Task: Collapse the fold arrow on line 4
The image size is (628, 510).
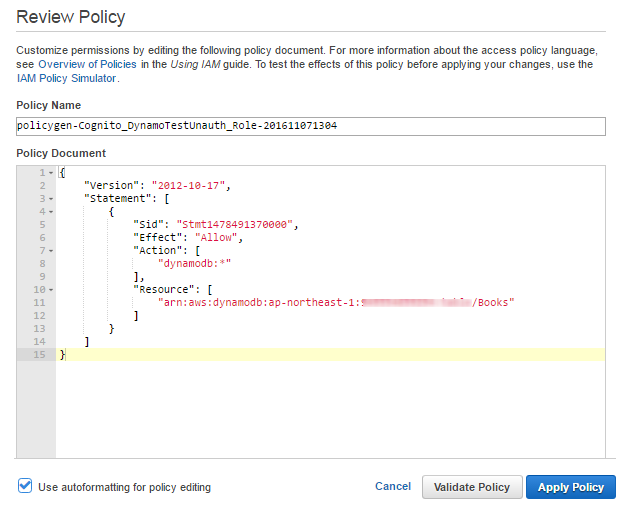Action: (x=51, y=212)
